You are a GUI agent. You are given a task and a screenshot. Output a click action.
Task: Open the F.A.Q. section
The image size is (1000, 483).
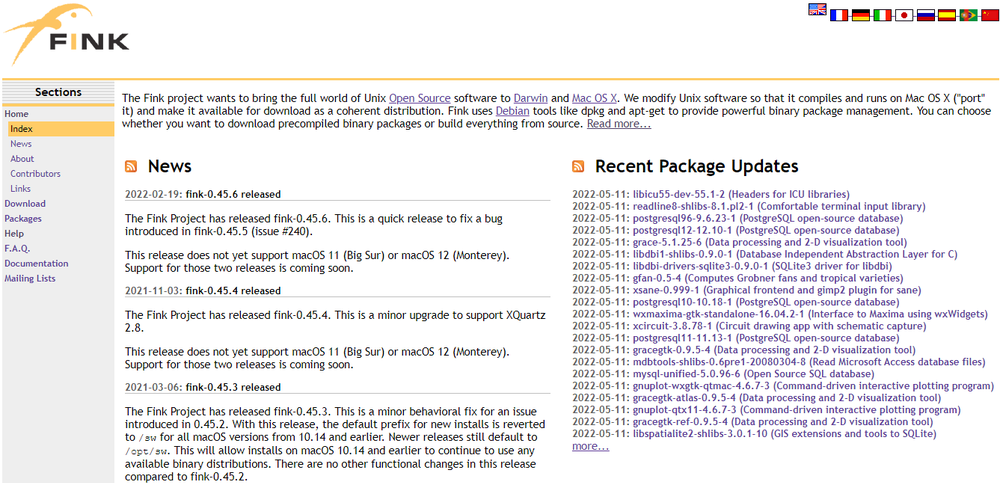(17, 248)
